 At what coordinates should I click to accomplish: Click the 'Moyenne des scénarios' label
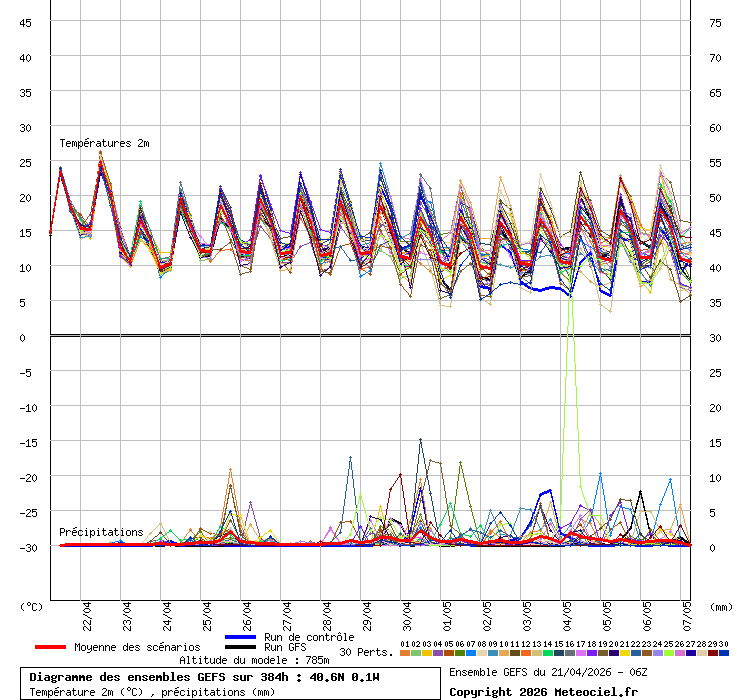point(137,647)
